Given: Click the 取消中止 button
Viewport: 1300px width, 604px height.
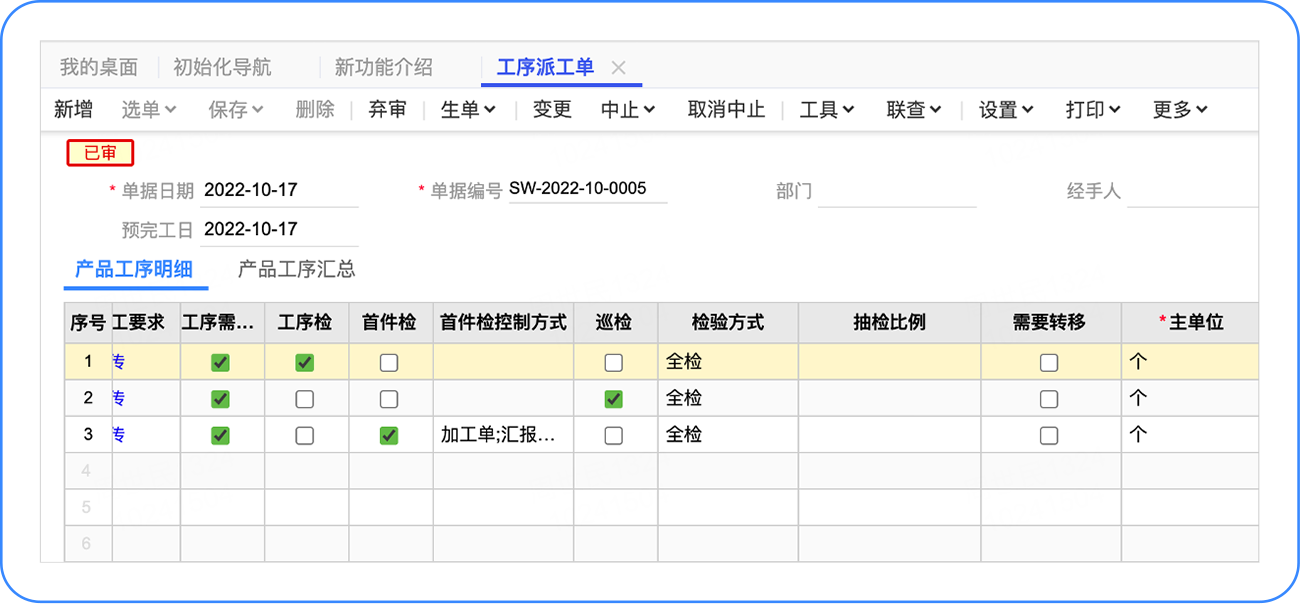Looking at the screenshot, I should pos(726,110).
